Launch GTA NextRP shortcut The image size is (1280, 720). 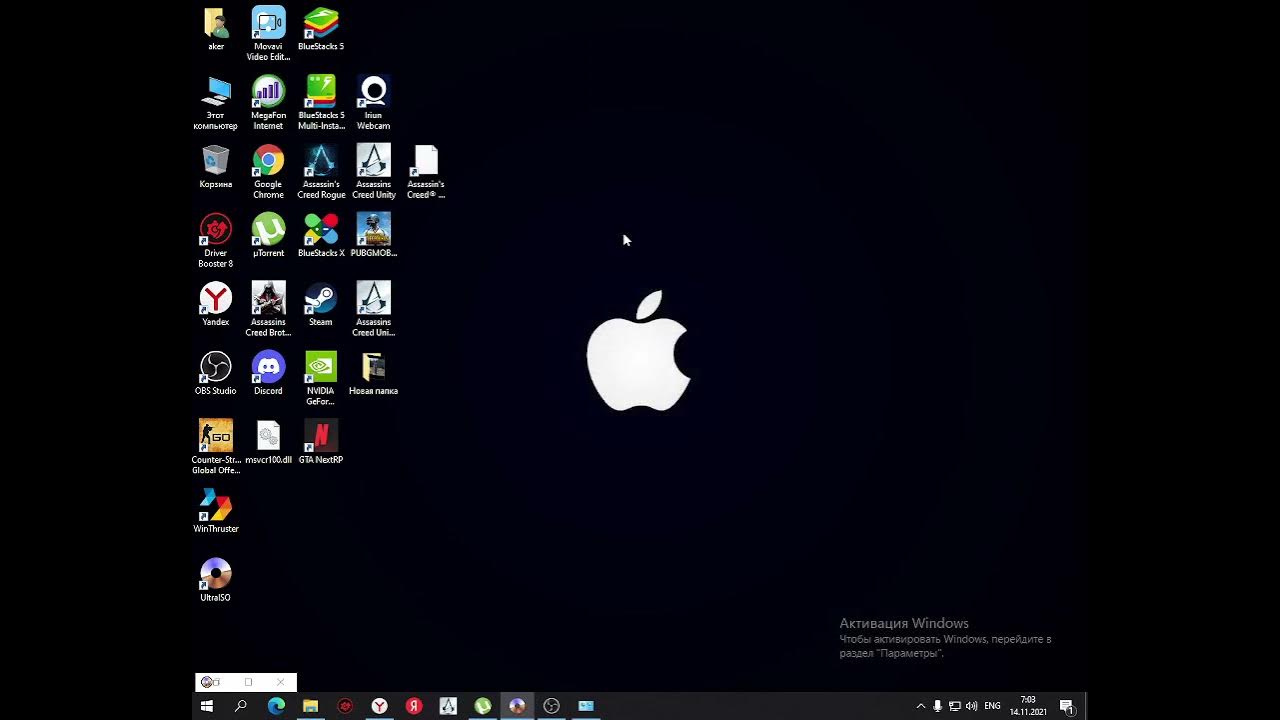point(321,443)
